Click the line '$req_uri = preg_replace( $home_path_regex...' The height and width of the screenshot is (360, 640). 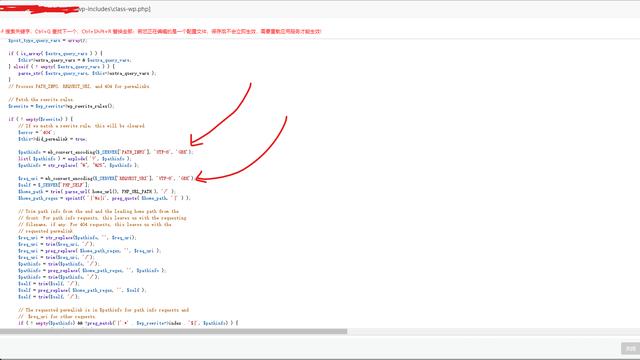point(89,251)
